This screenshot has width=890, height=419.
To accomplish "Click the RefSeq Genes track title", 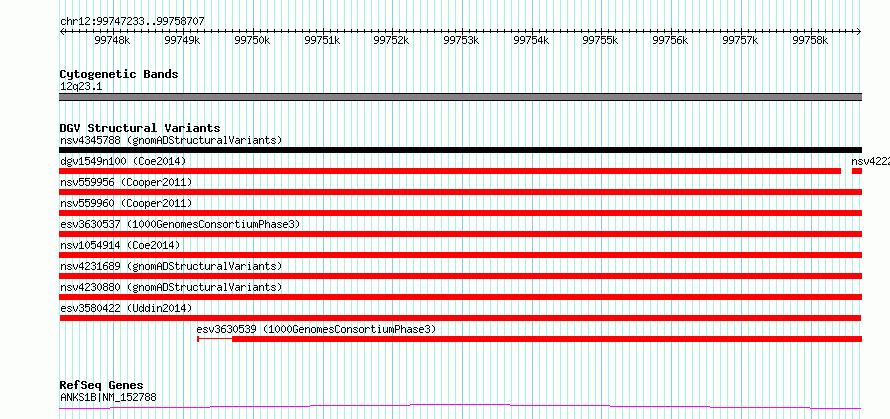I will click(x=102, y=386).
